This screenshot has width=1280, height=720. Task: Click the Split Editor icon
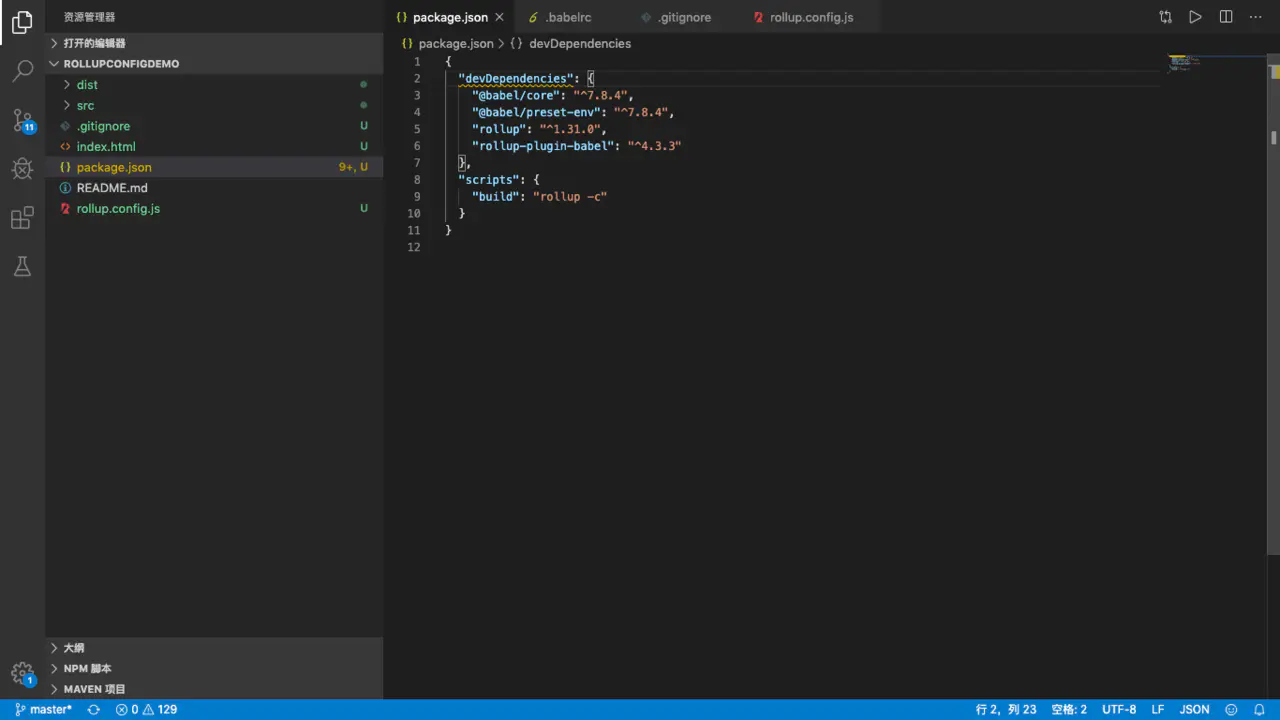click(x=1225, y=17)
